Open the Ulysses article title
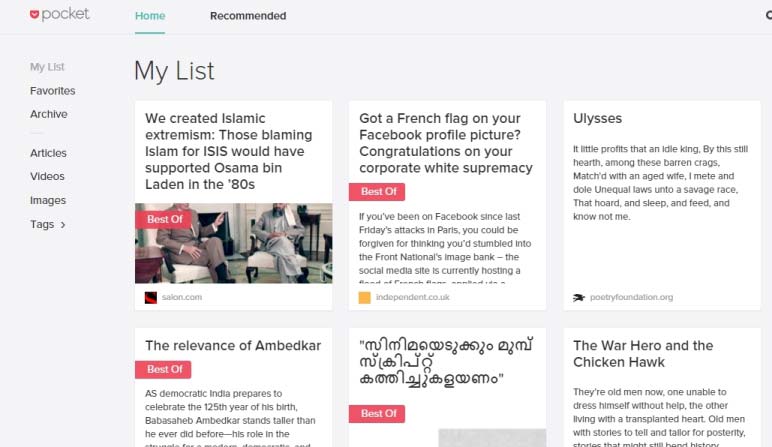 [597, 119]
